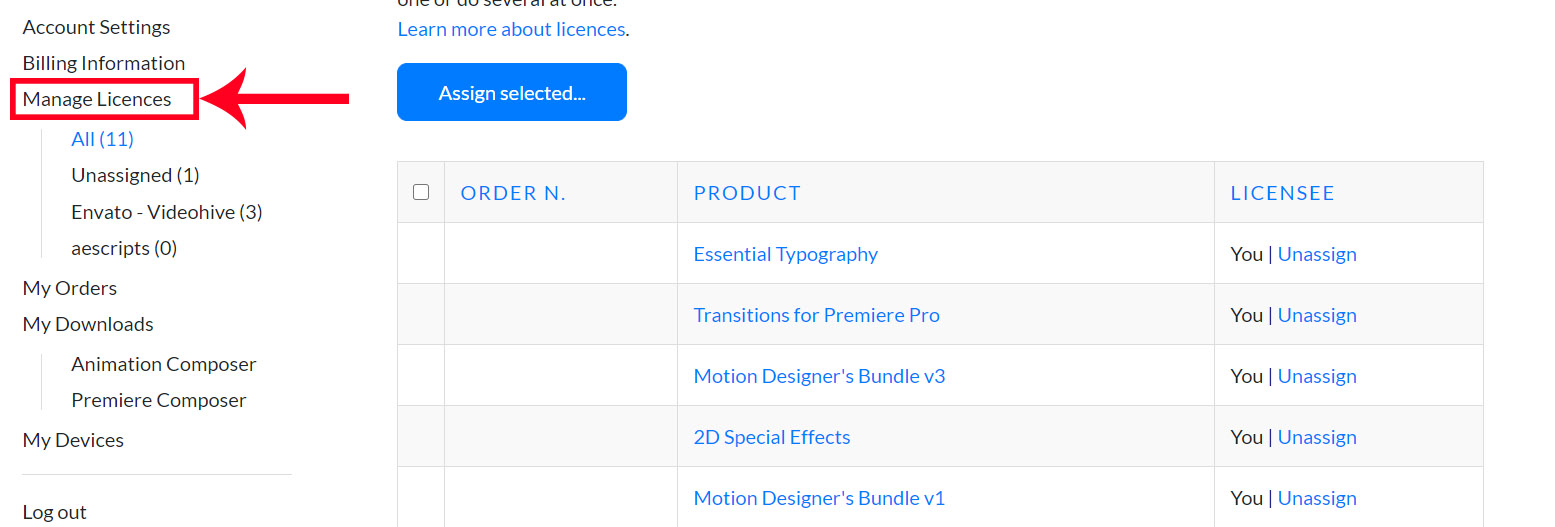The image size is (1555, 527).
Task: Open Motion Designer's Bundle v3 link
Action: [x=819, y=376]
